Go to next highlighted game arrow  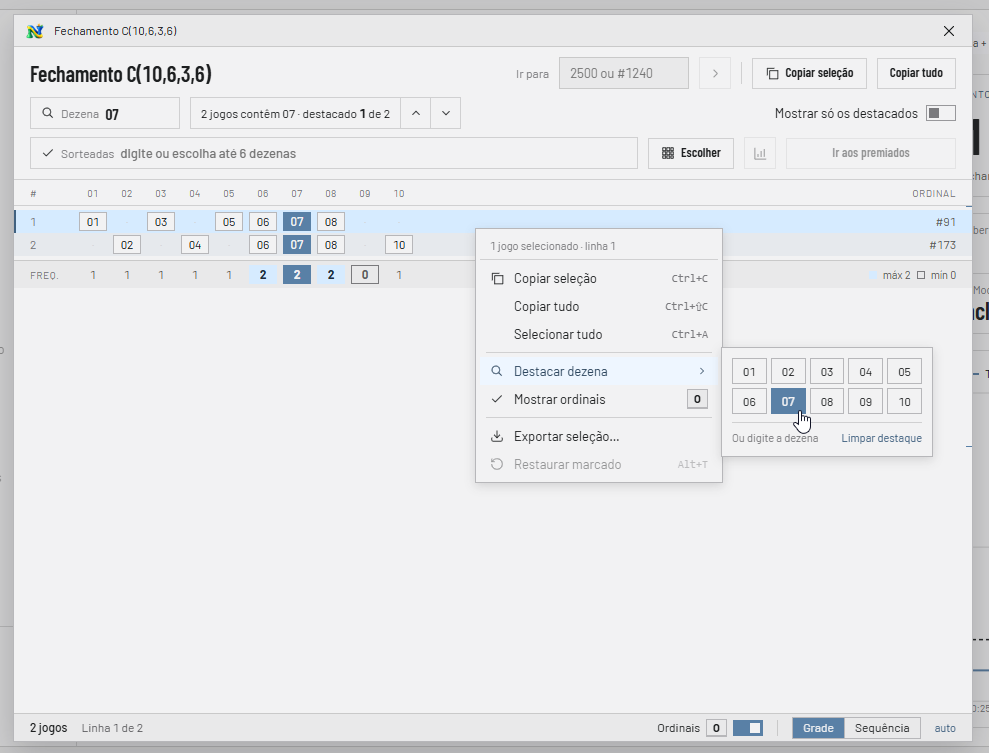(446, 114)
